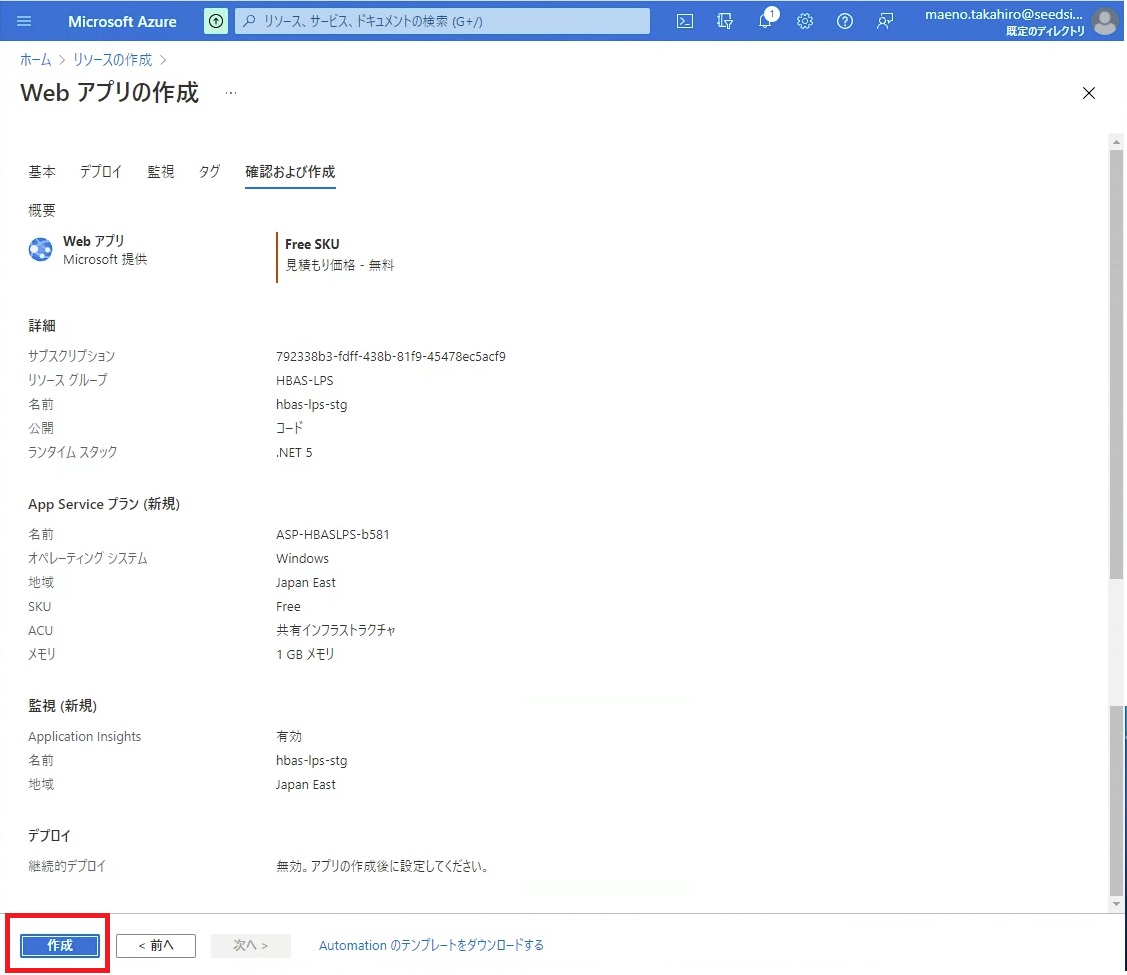Focus the Azure resource search box
The image size is (1127, 975).
point(442,21)
